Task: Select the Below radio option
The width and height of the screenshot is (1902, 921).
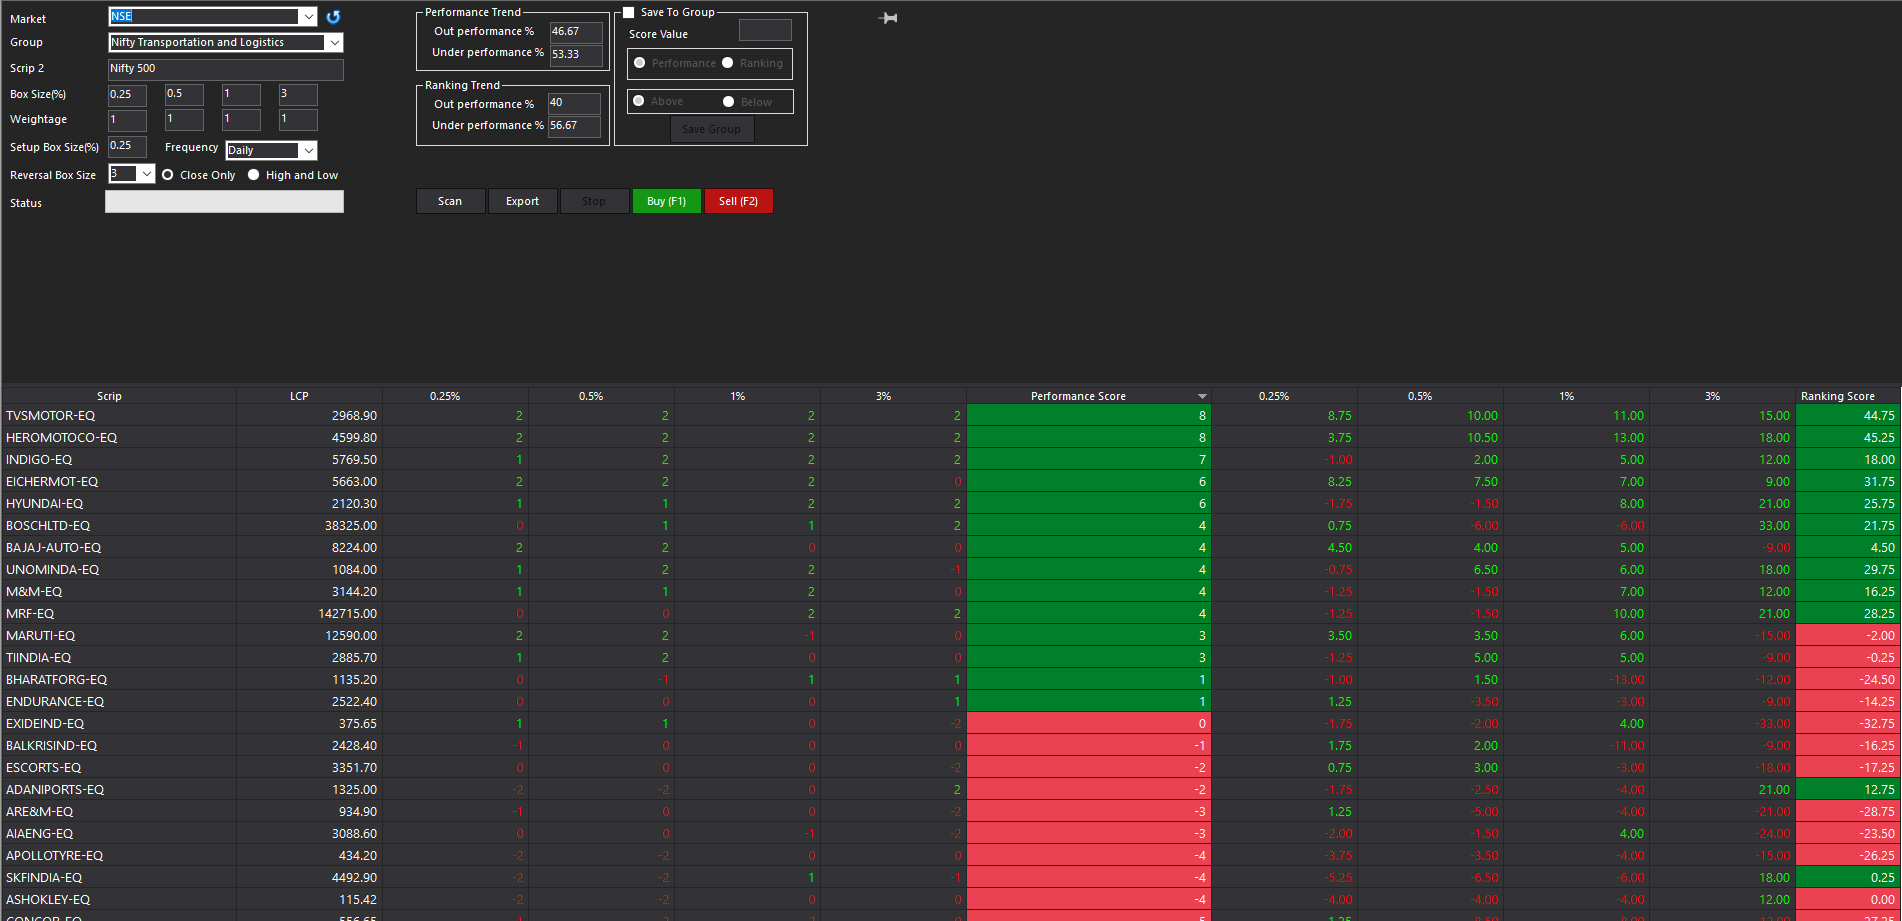Action: coord(729,102)
